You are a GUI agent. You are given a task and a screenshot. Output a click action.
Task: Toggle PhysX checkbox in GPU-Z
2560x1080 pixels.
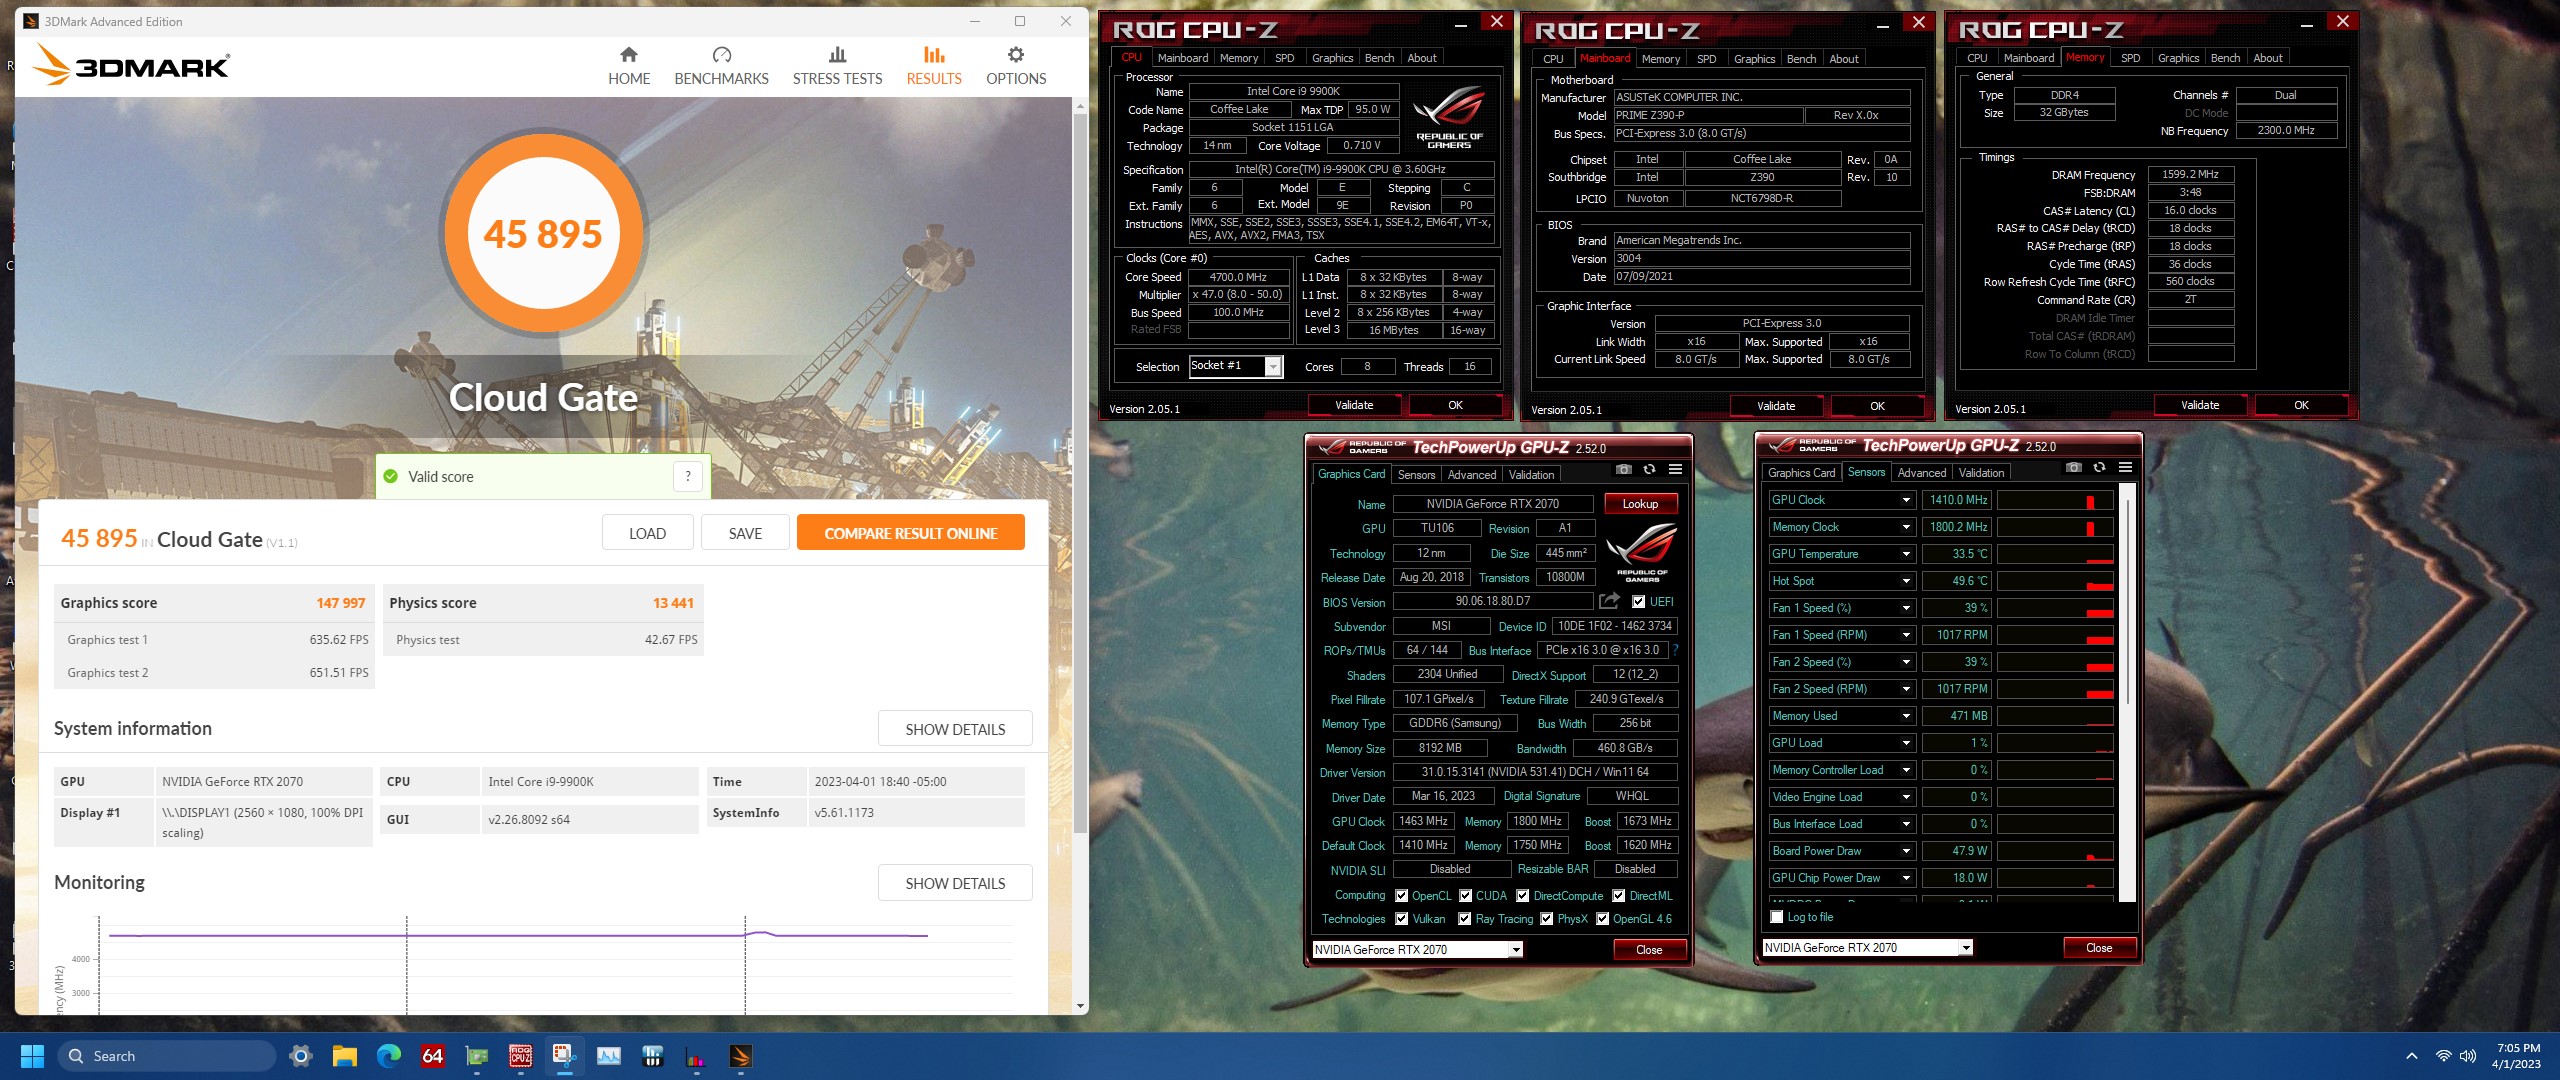pyautogui.click(x=1547, y=919)
